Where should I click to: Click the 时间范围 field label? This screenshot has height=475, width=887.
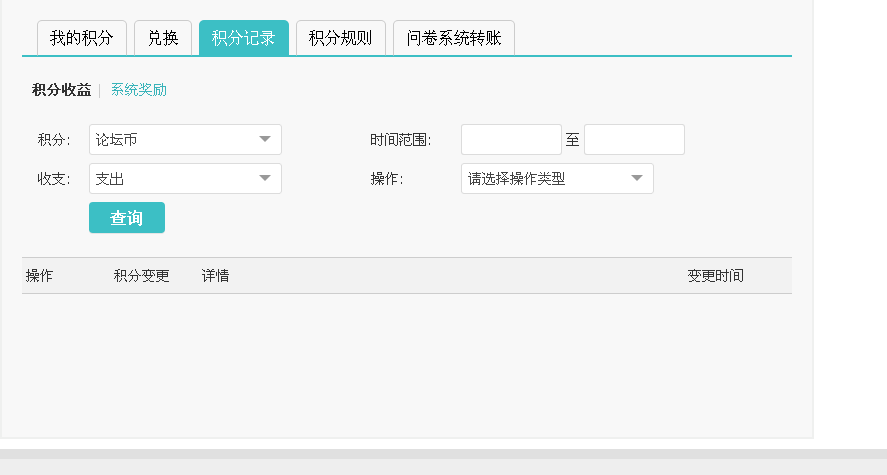pyautogui.click(x=400, y=140)
